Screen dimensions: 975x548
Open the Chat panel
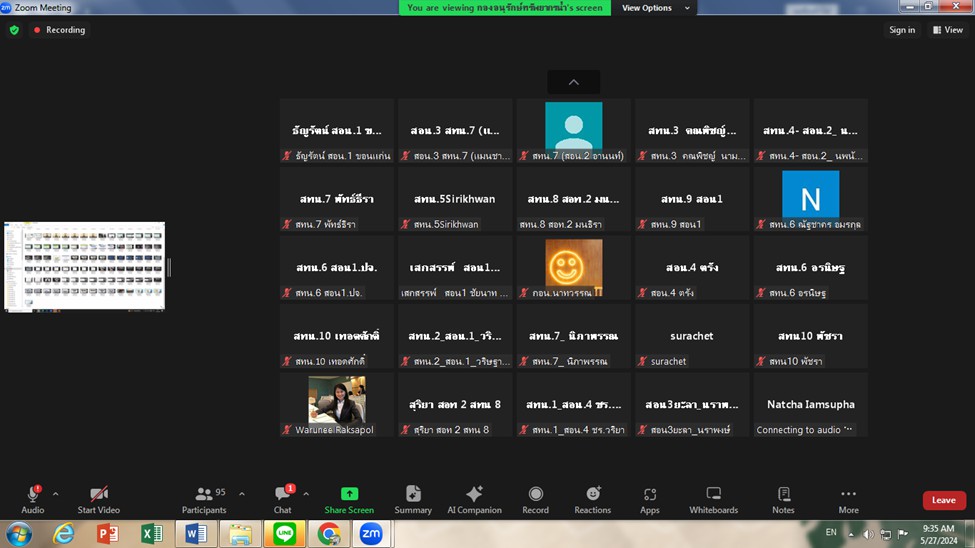[283, 499]
